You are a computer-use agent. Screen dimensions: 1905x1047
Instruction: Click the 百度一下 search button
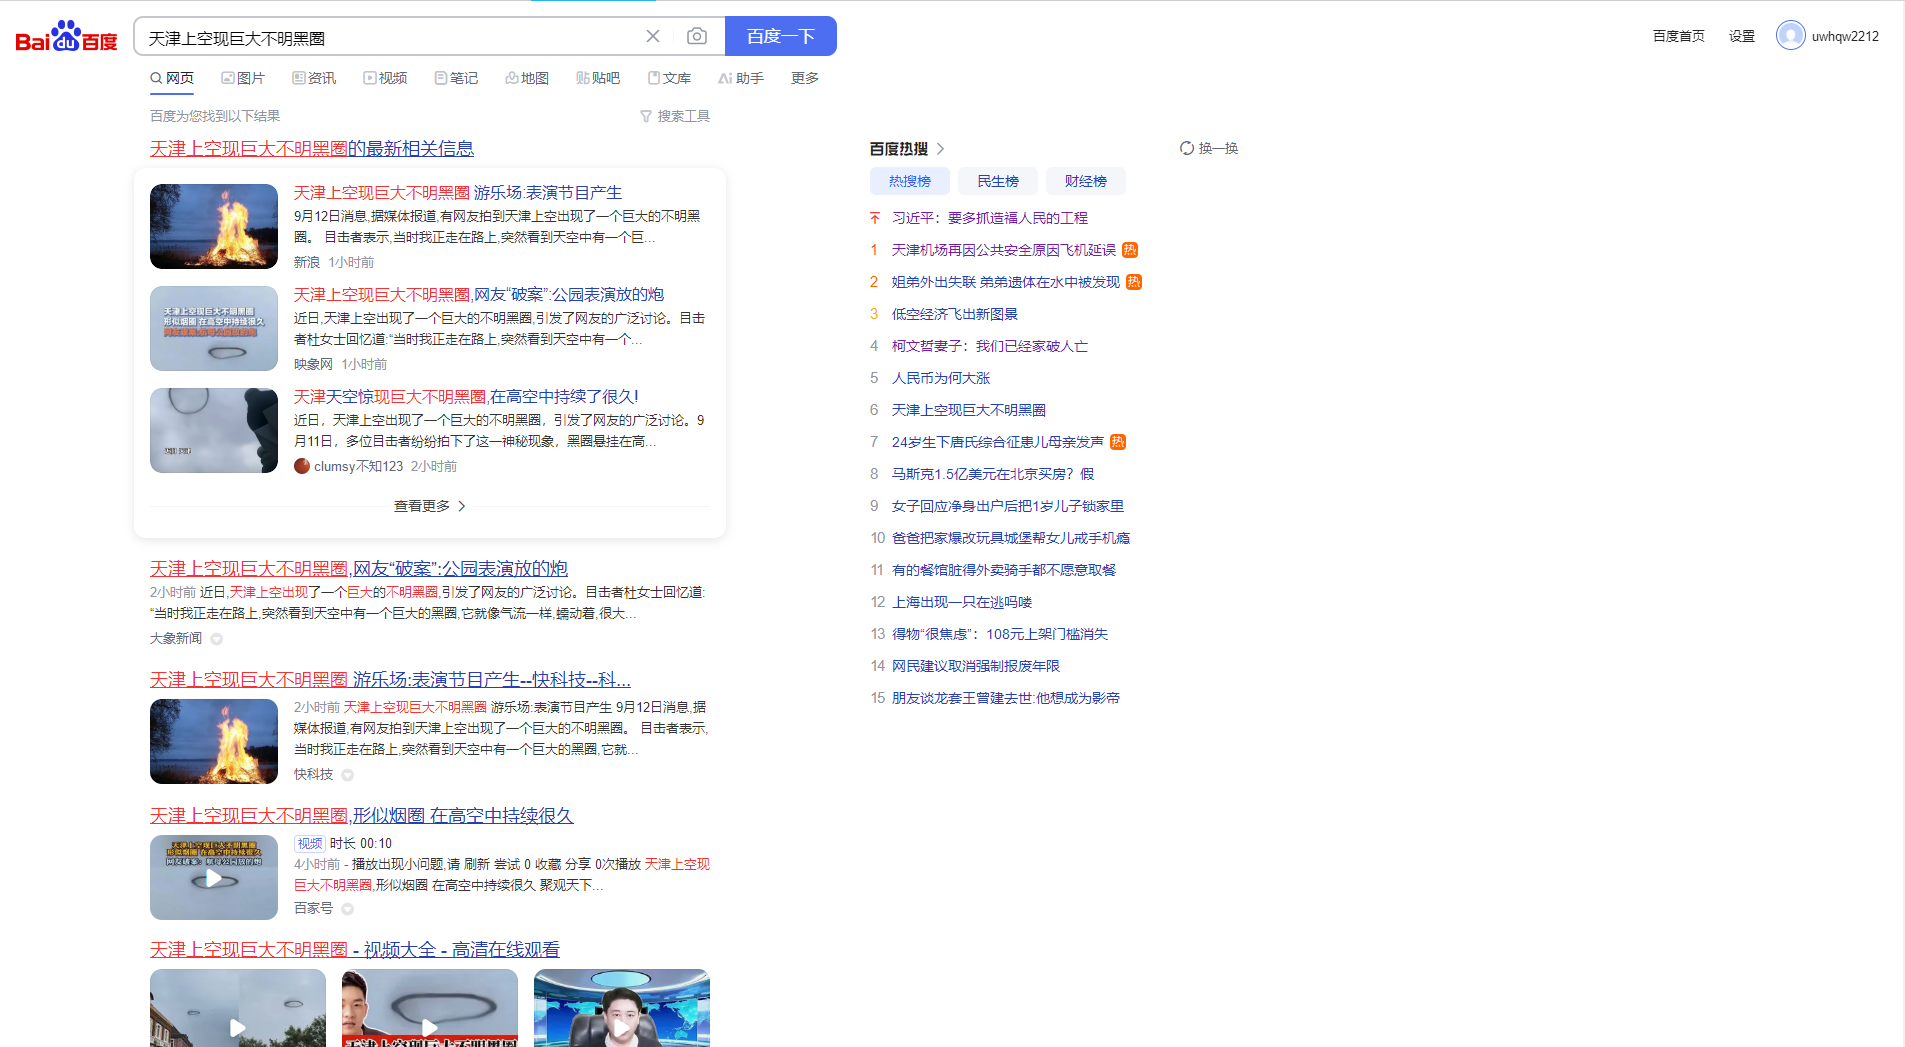pyautogui.click(x=780, y=36)
